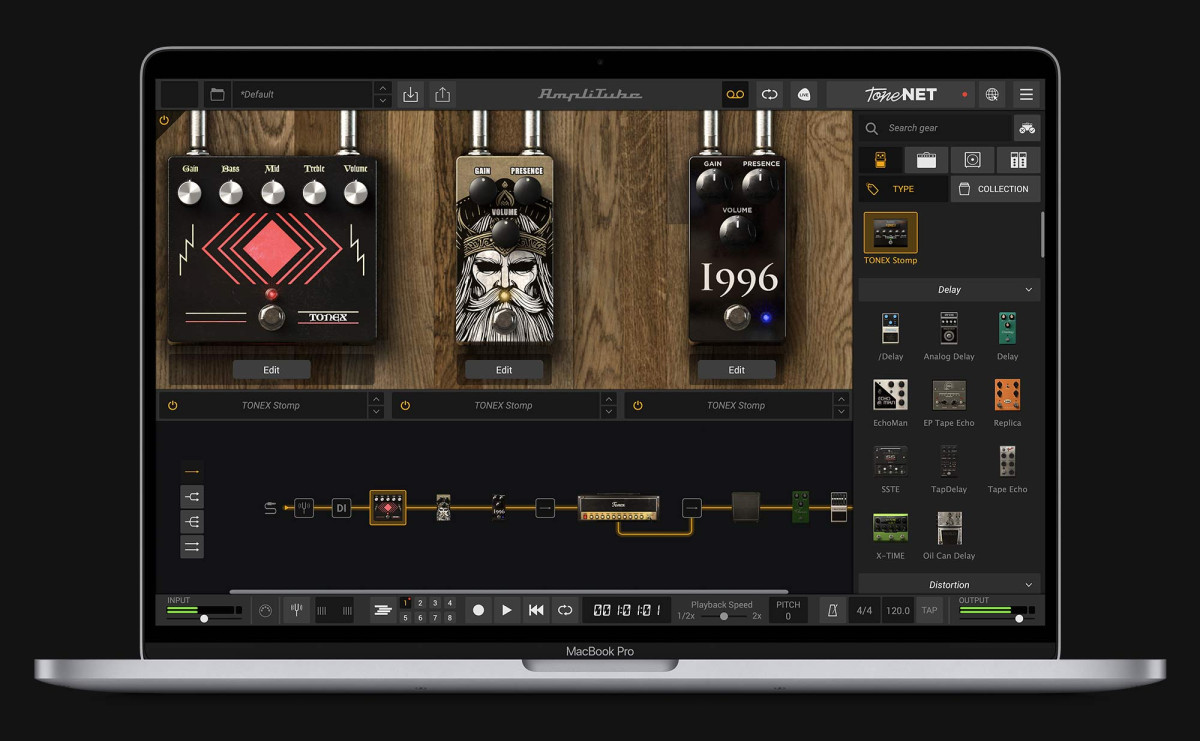The image size is (1200, 741).
Task: Open the tape recorder icon in top bar
Action: pos(735,94)
